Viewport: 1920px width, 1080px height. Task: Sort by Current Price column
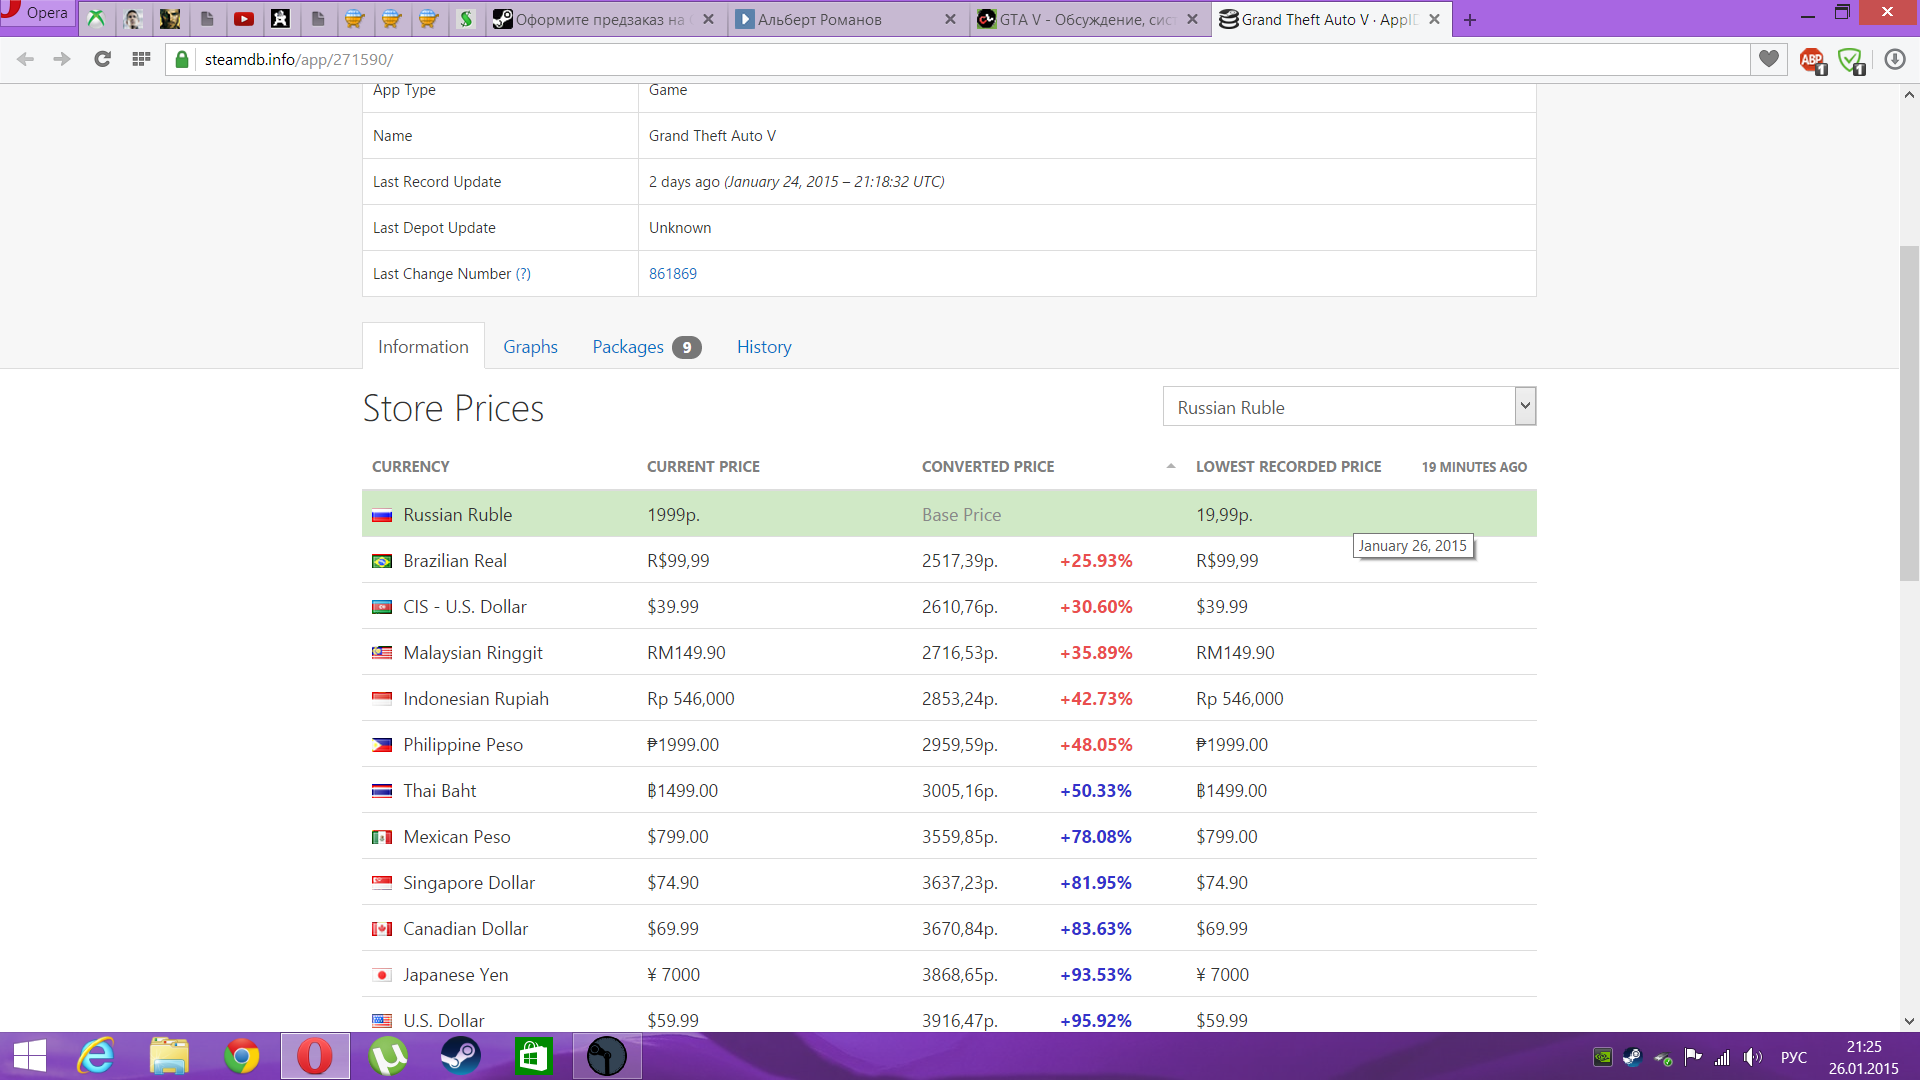click(x=703, y=467)
